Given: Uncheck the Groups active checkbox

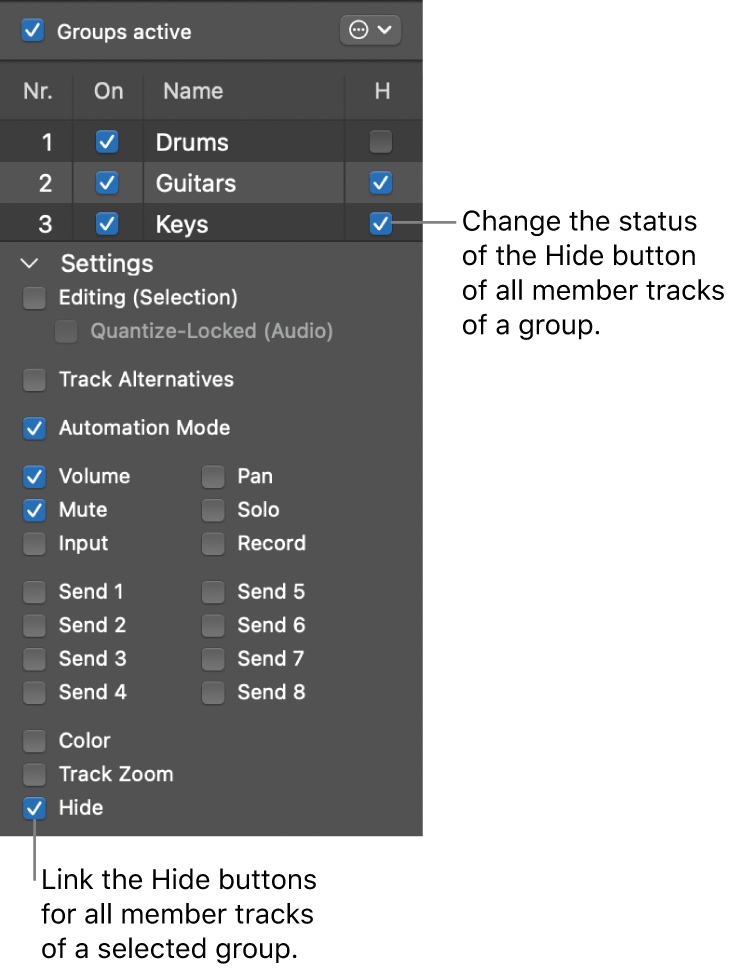Looking at the screenshot, I should coord(32,30).
